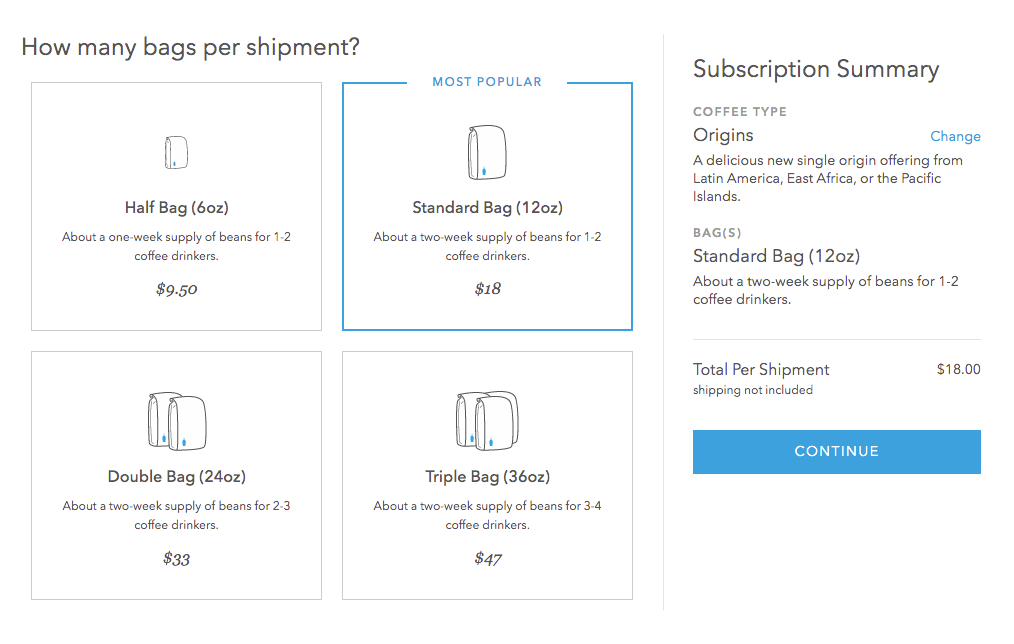Click the Double Bag two-bags icon

click(177, 421)
